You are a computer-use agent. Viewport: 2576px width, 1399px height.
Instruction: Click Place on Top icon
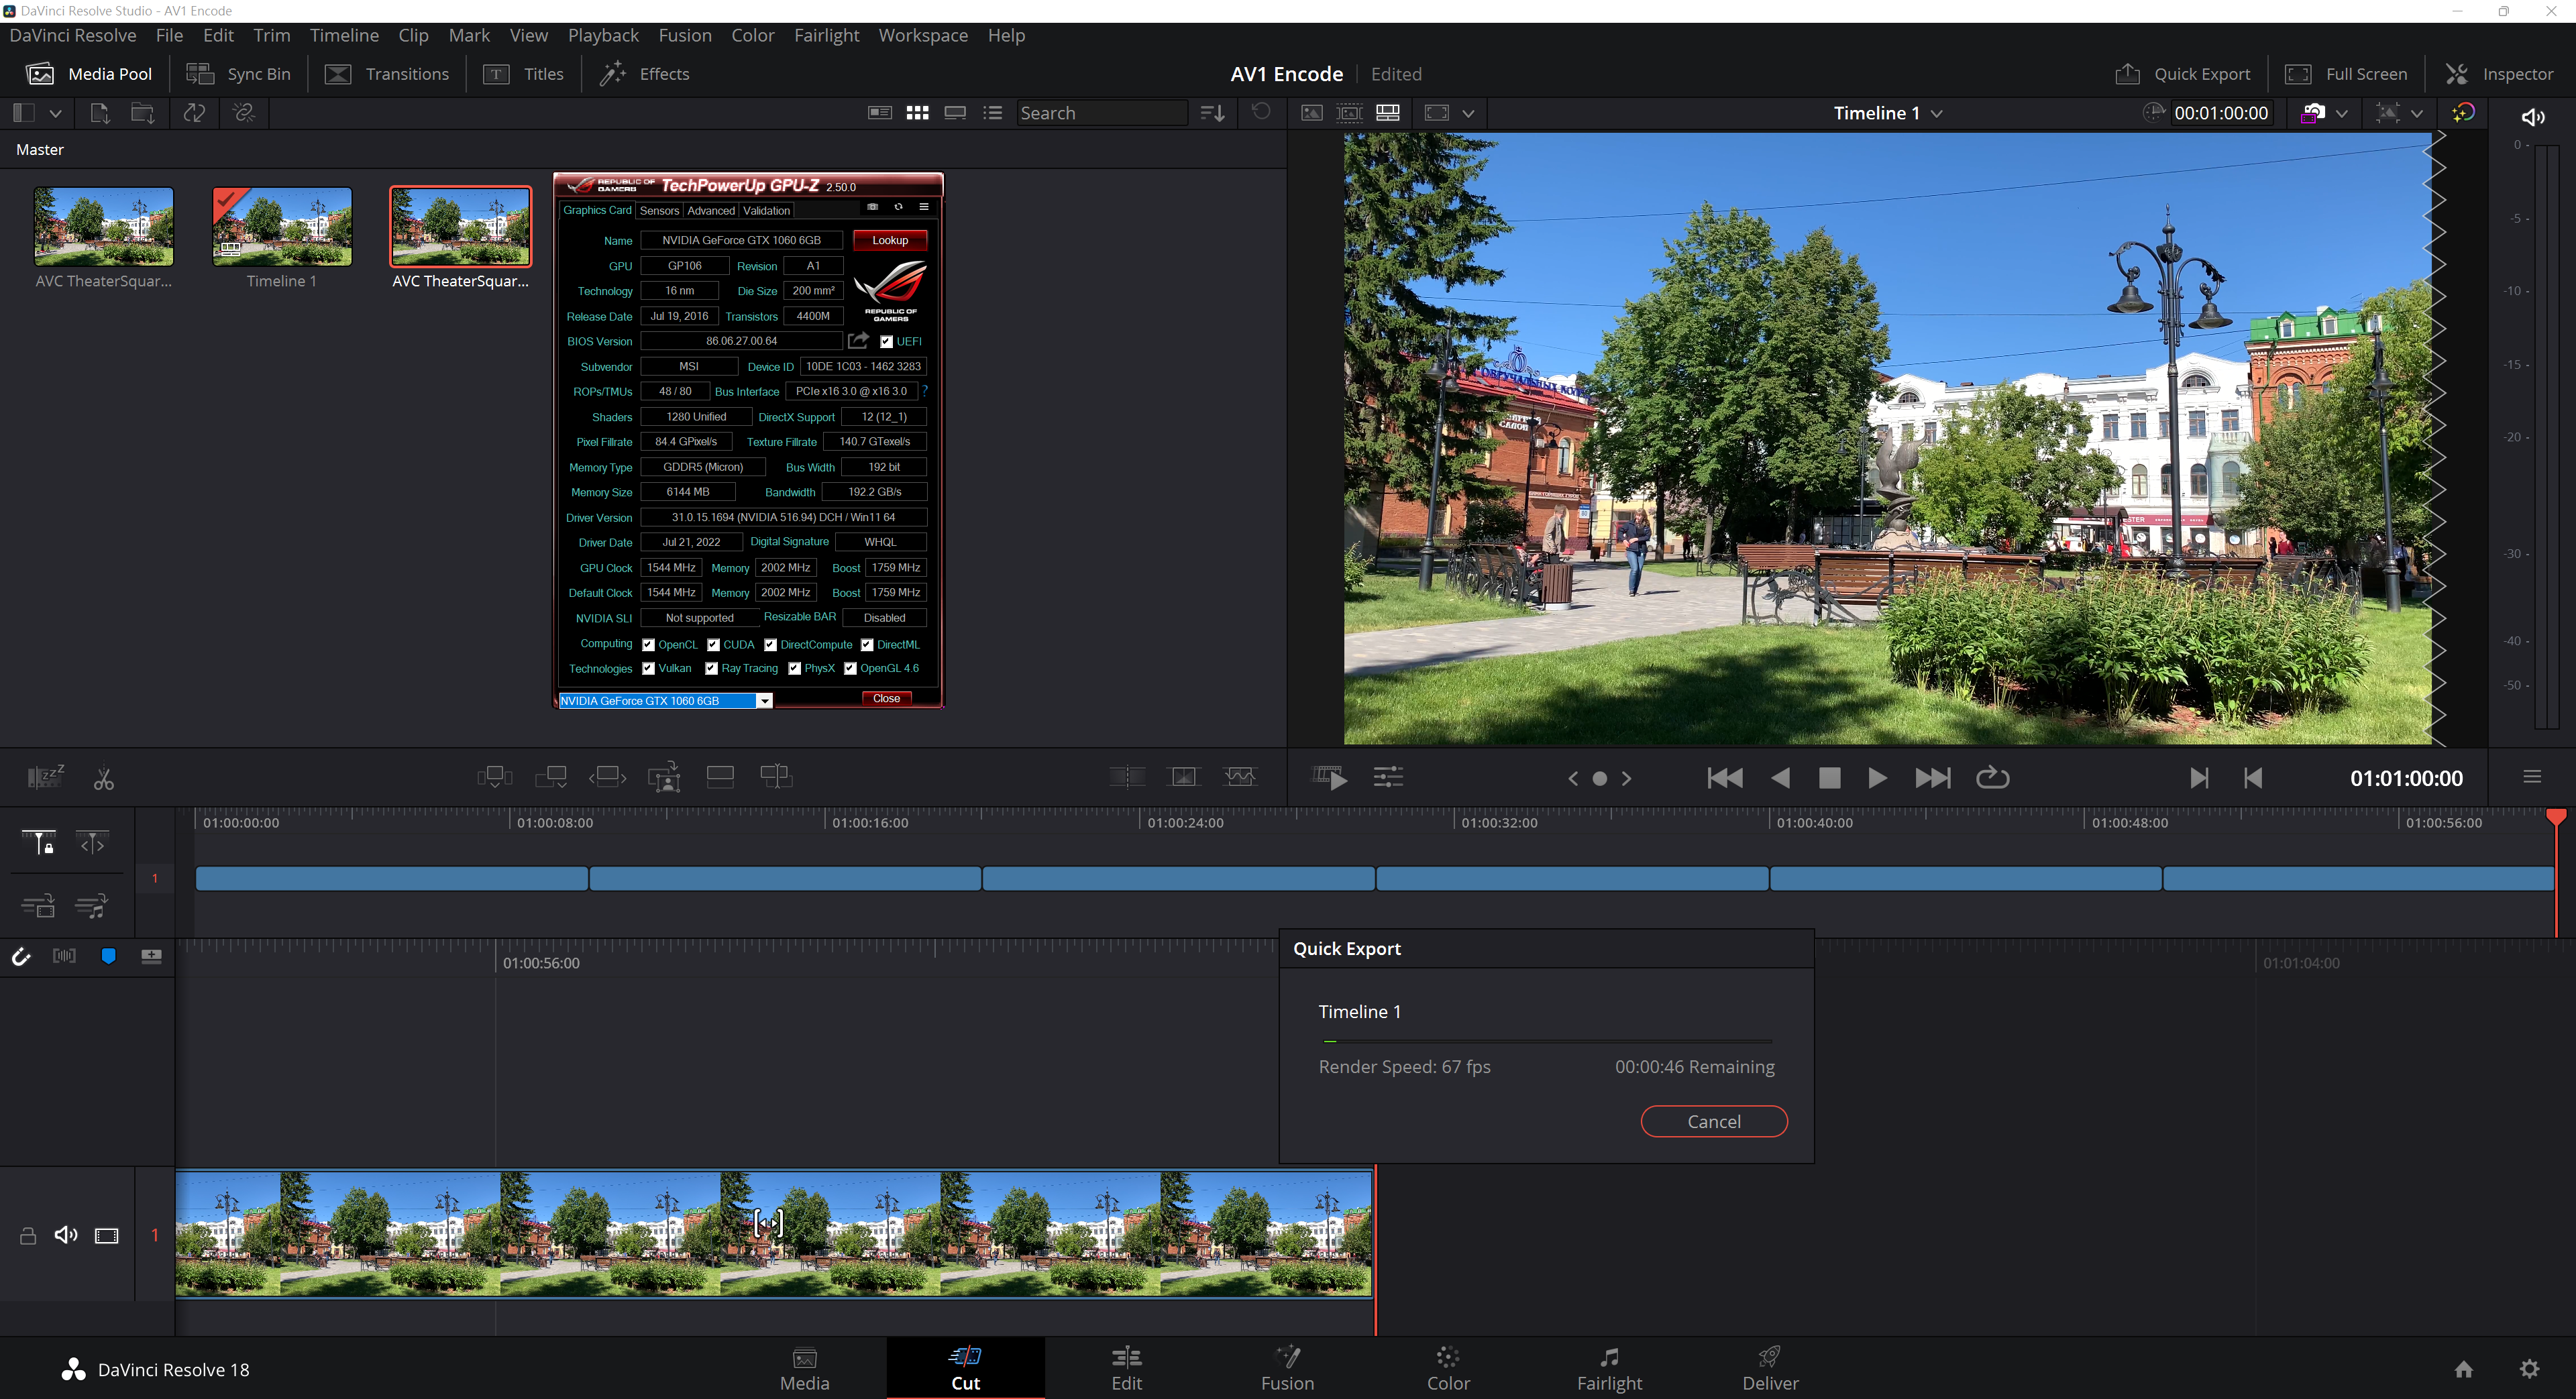[720, 777]
